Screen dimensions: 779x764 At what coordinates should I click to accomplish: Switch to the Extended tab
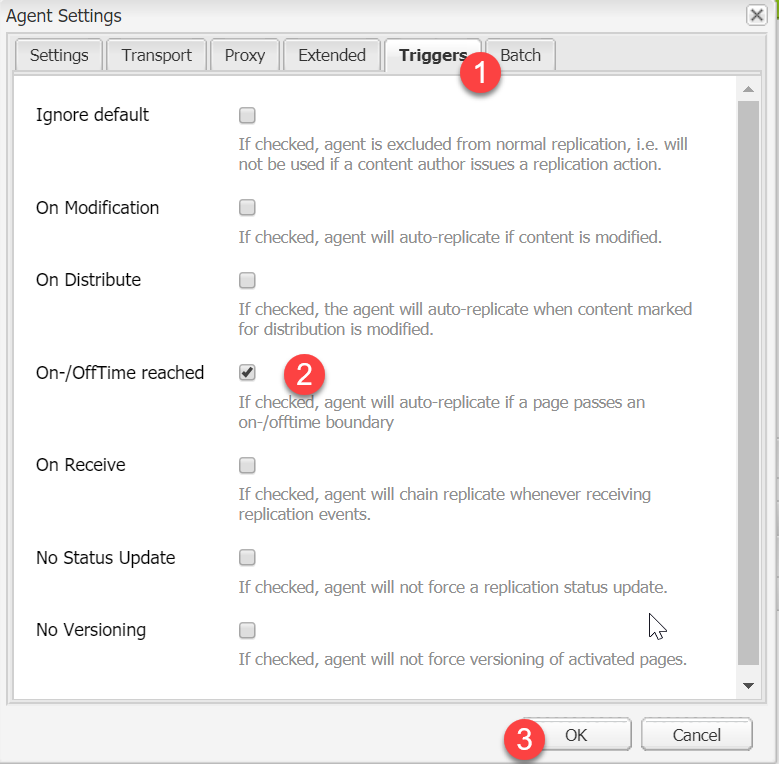(x=331, y=56)
